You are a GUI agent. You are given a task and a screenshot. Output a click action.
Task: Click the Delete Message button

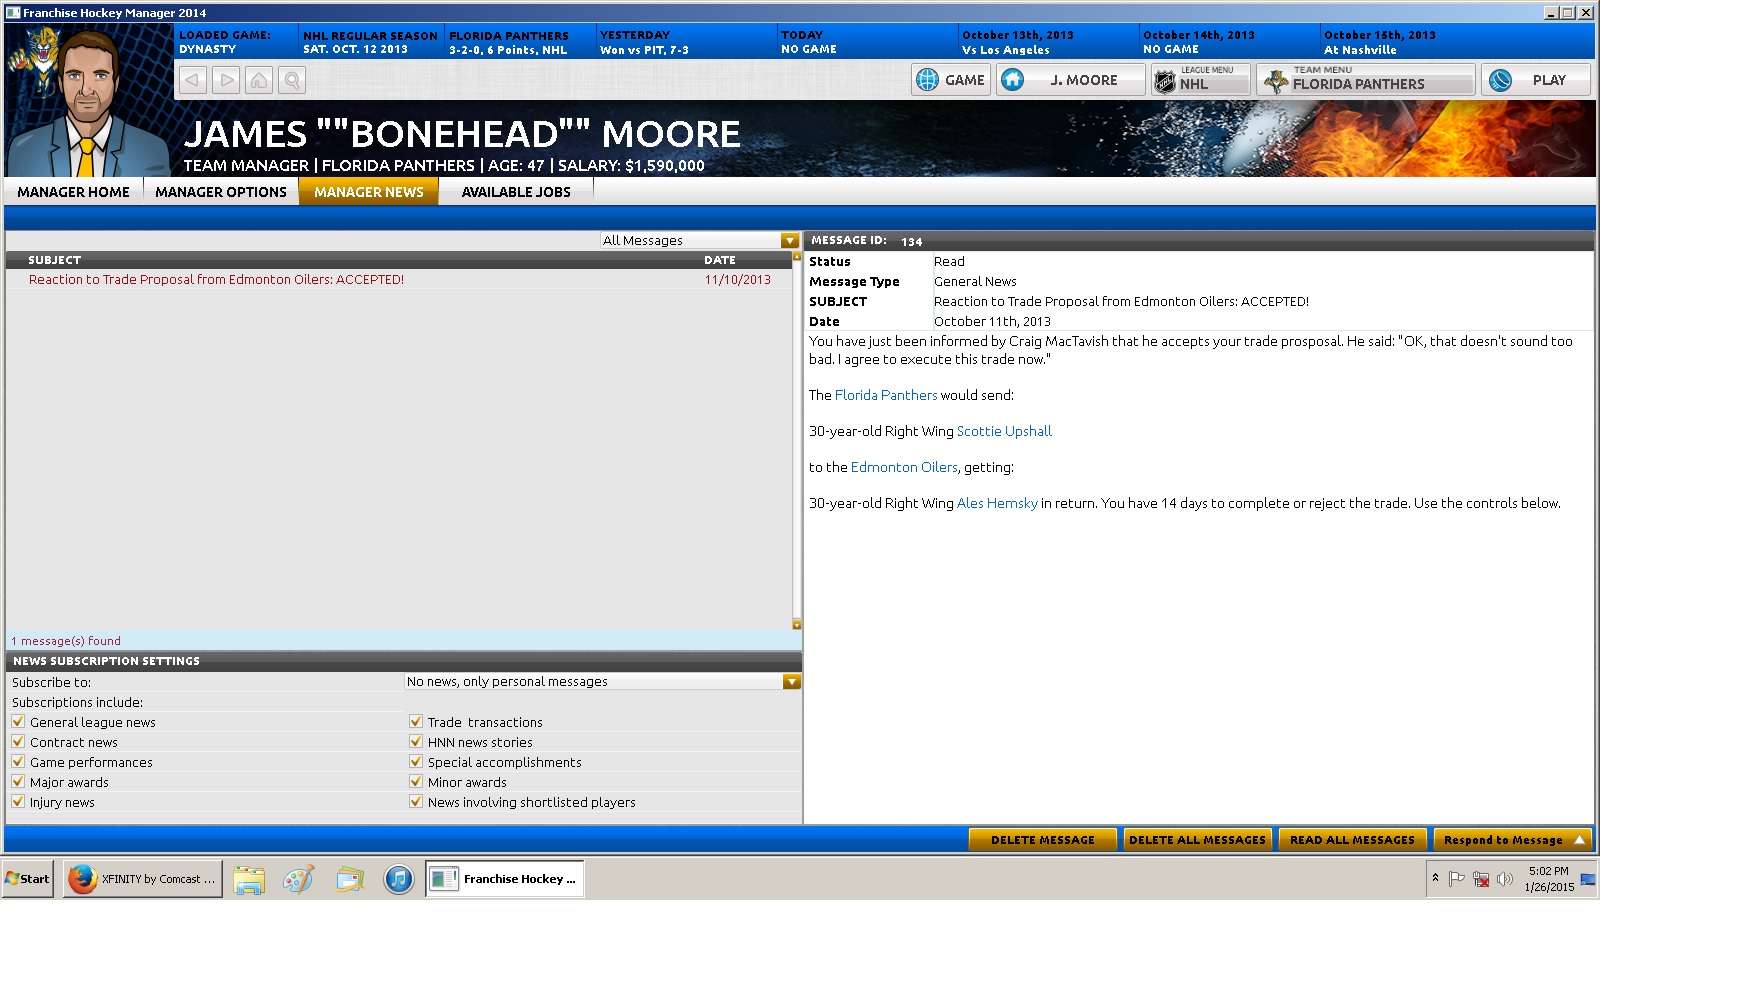tap(1042, 840)
